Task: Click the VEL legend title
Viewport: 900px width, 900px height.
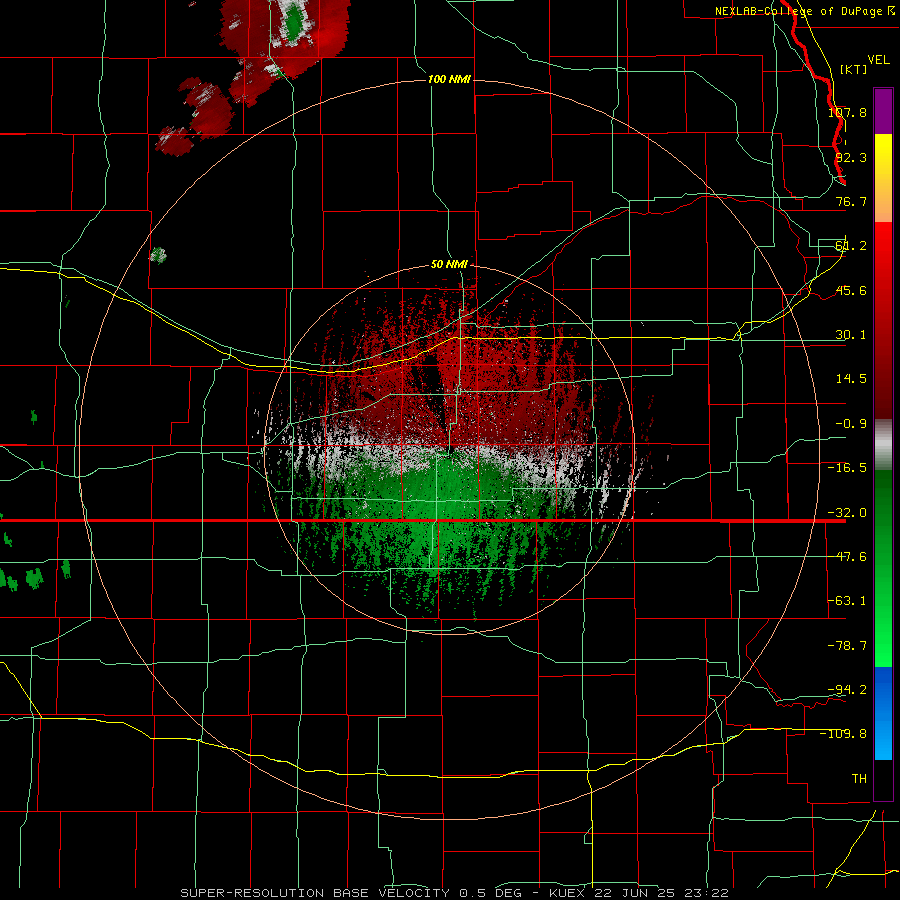Action: 878,59
